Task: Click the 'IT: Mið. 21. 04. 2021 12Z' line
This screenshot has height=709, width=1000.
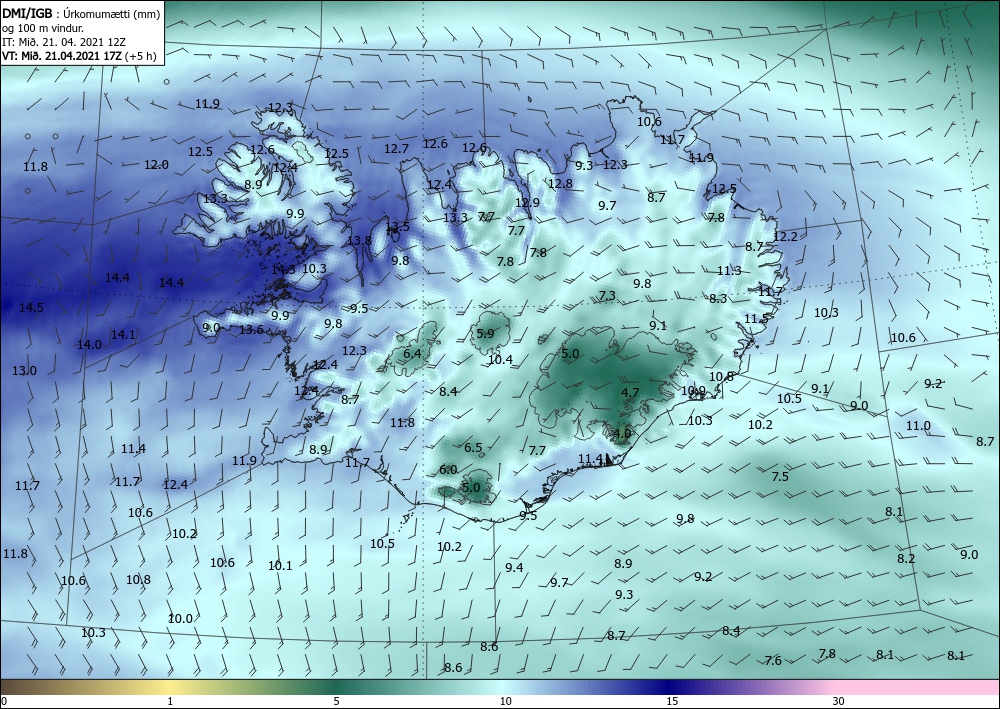Action: [x=64, y=42]
